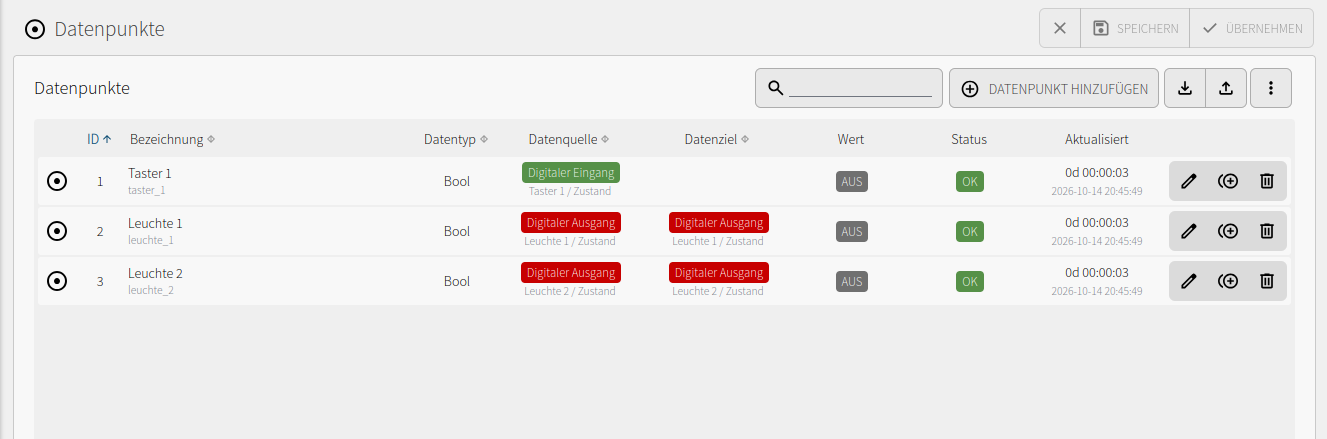This screenshot has height=439, width=1327.
Task: Click Taster 1 / Zustand source text
Action: click(x=570, y=191)
